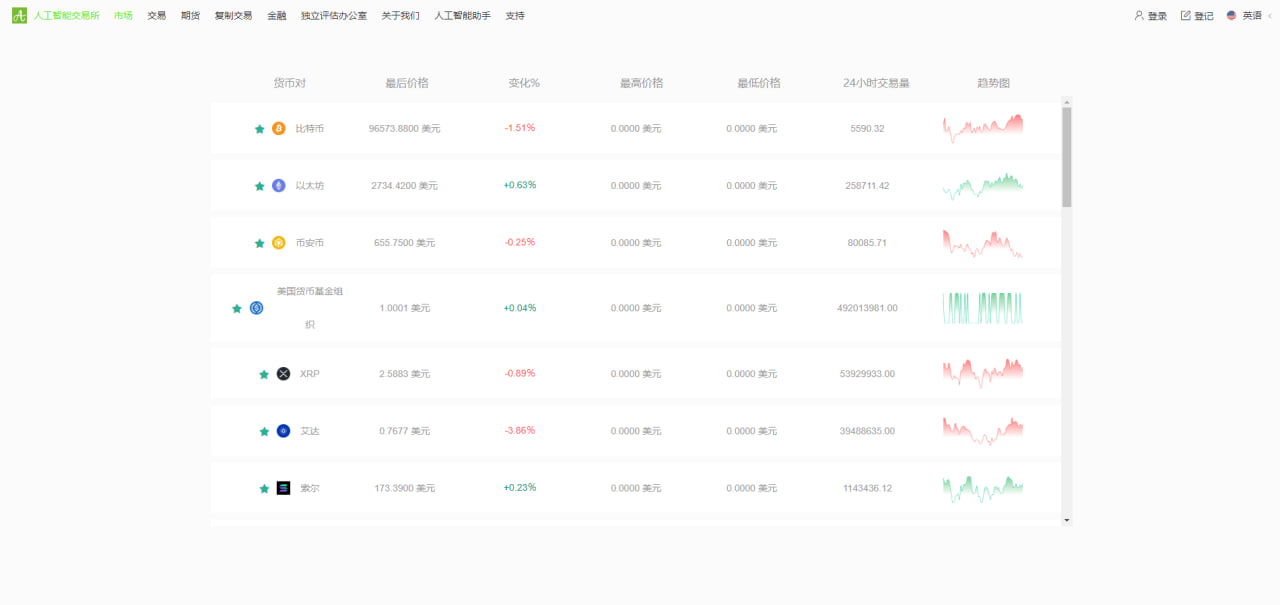Image resolution: width=1280 pixels, height=605 pixels.
Task: Open the 复制交易 menu item
Action: (x=233, y=16)
